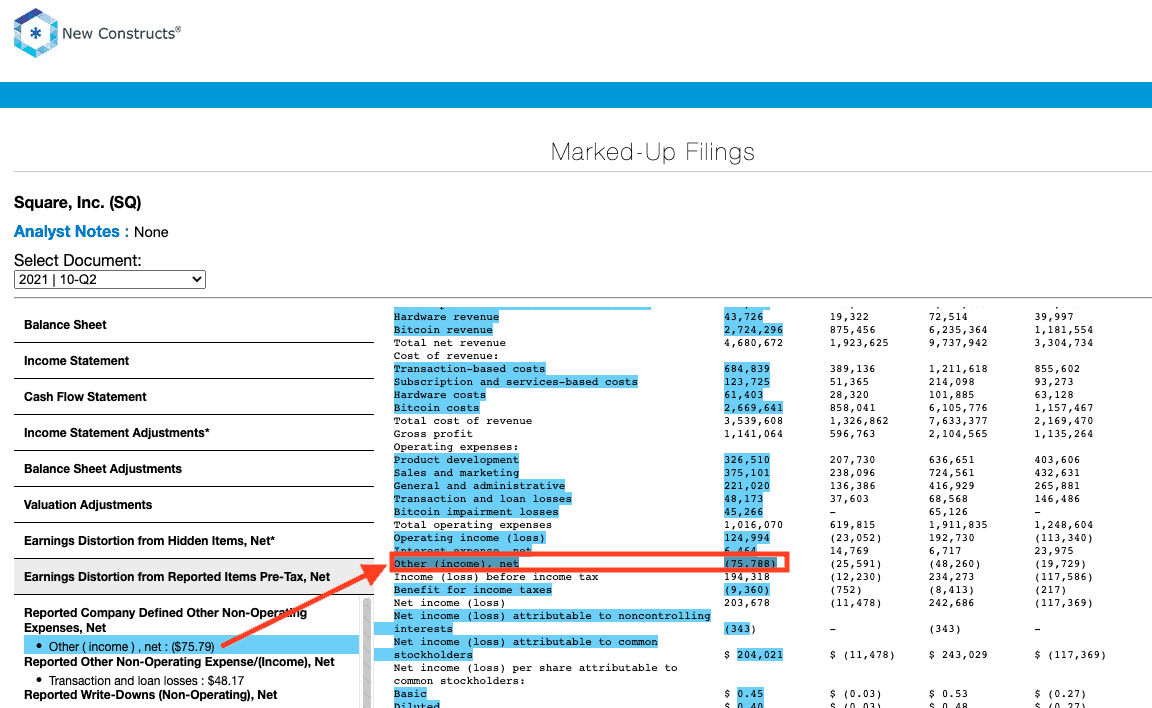Select Earnings Distortion from Reported Items Pre-Tax
The image size is (1152, 708).
click(x=194, y=577)
